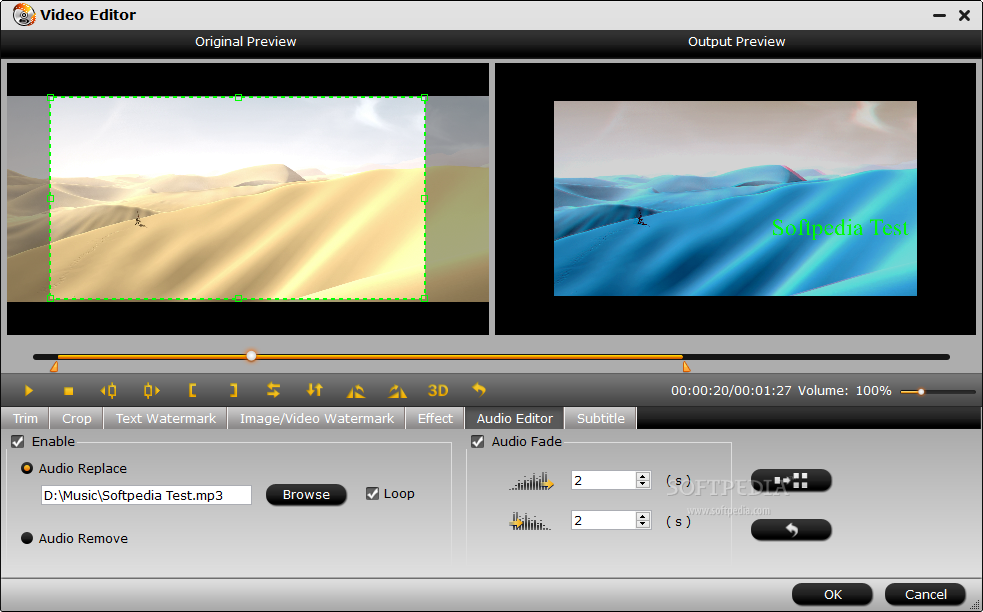Flip video vertically with up-down arrows icon
This screenshot has width=983, height=612.
pos(314,391)
